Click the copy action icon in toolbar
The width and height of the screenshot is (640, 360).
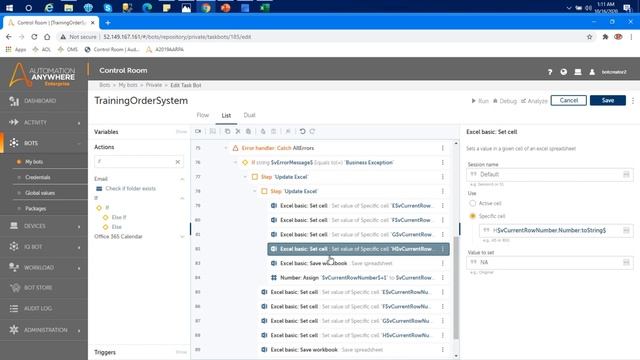227,131
